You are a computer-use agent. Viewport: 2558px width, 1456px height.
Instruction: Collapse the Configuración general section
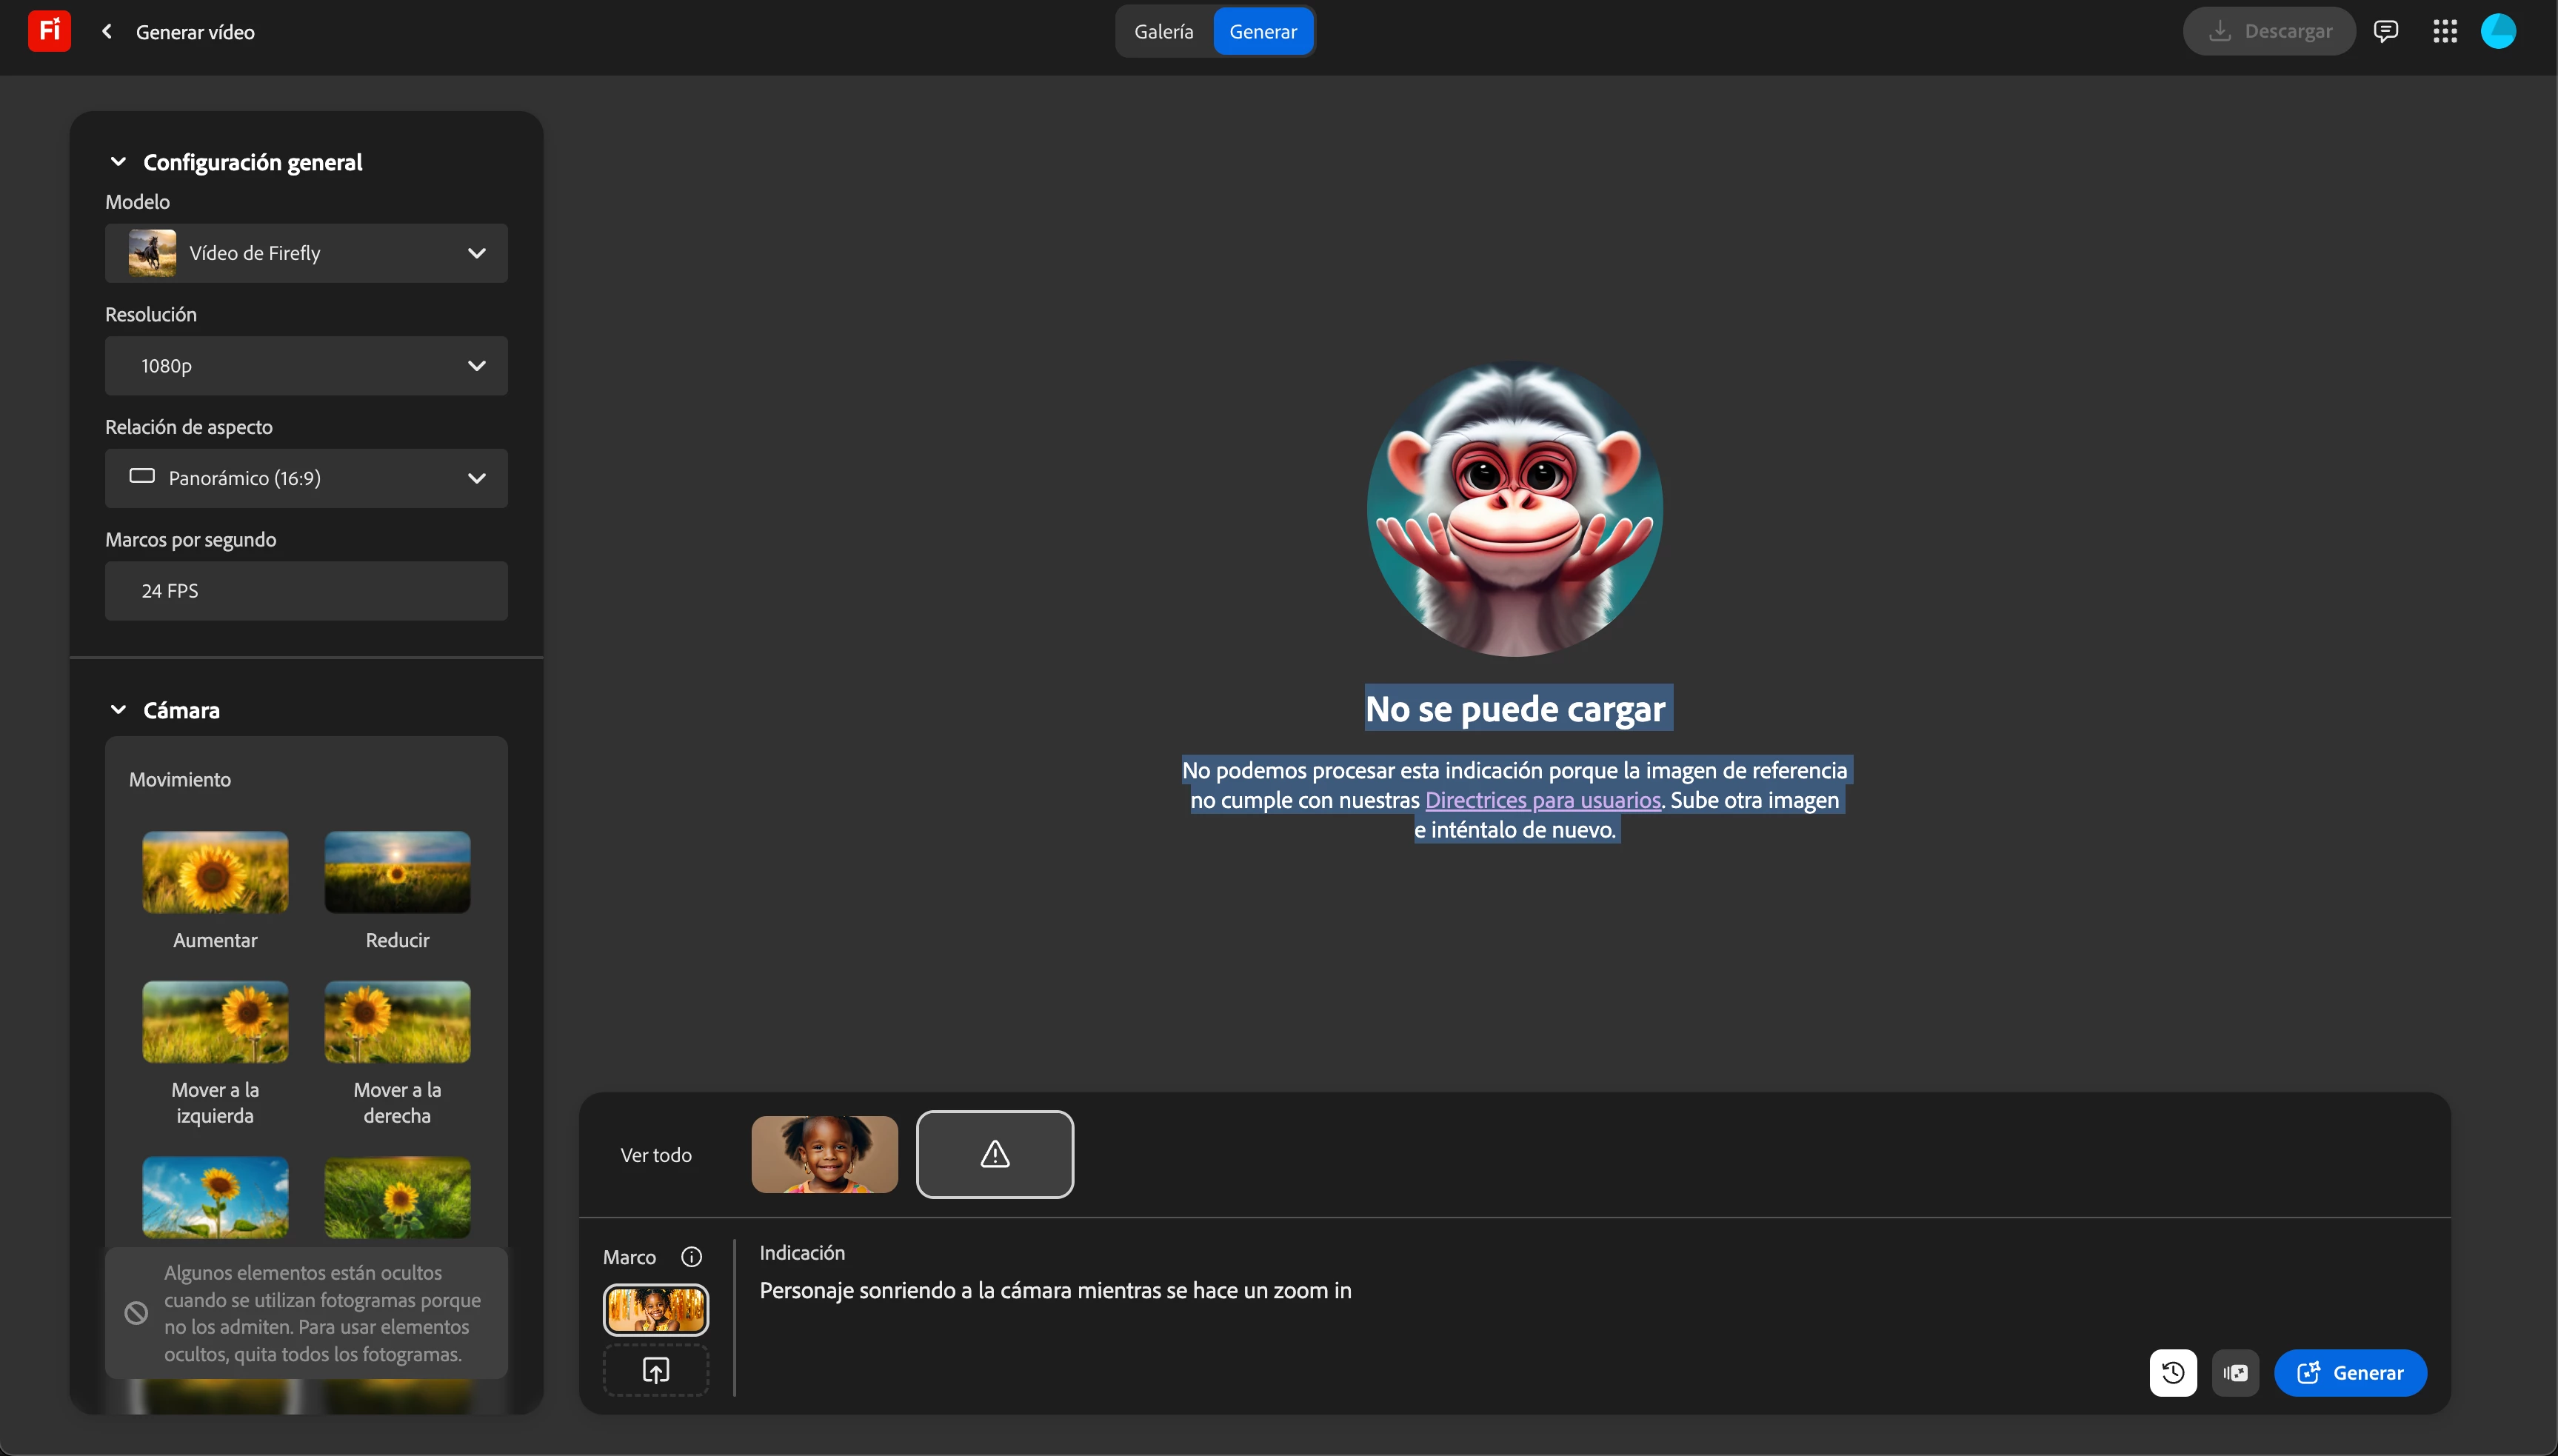point(118,162)
